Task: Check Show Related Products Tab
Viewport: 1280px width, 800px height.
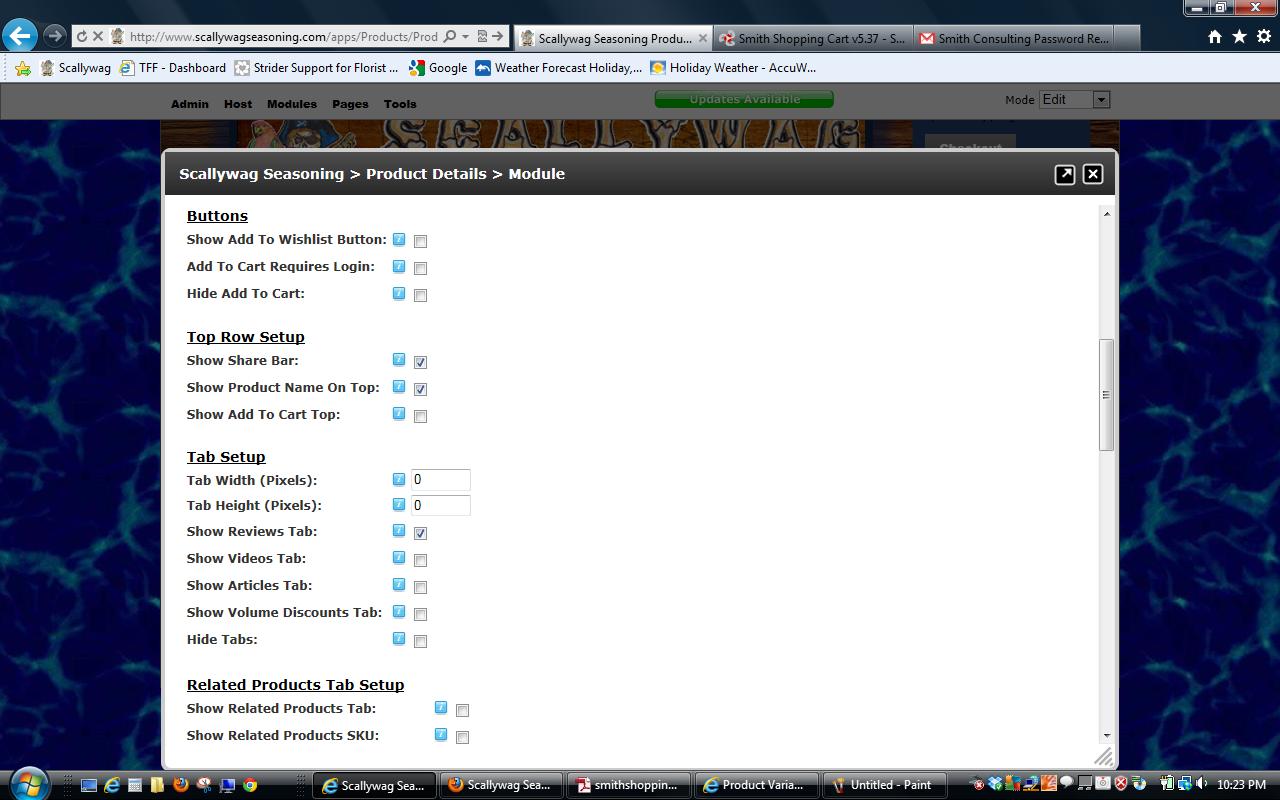Action: coord(462,710)
